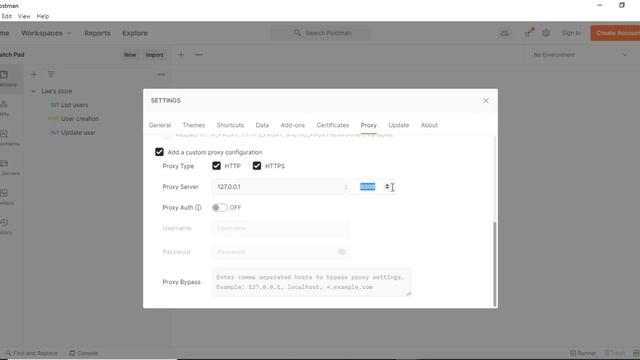640x360 pixels.
Task: Open the Trash in status bar
Action: (x=614, y=353)
